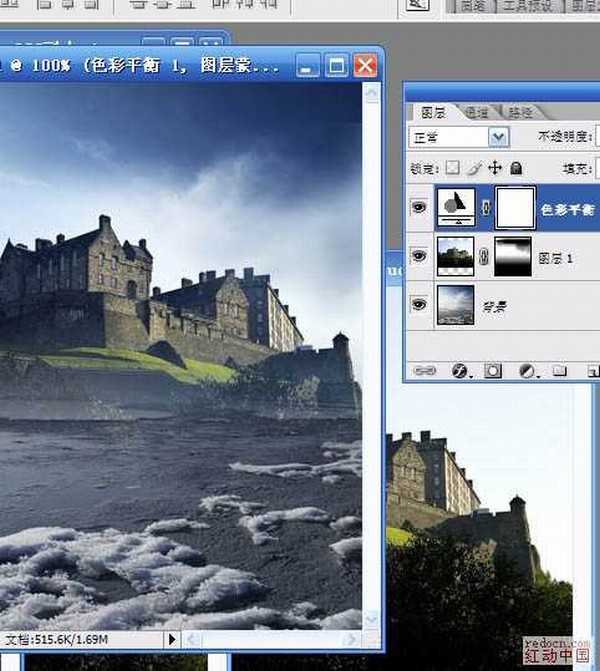This screenshot has height=671, width=600.
Task: Toggle visibility of 图层 1
Action: coord(420,257)
